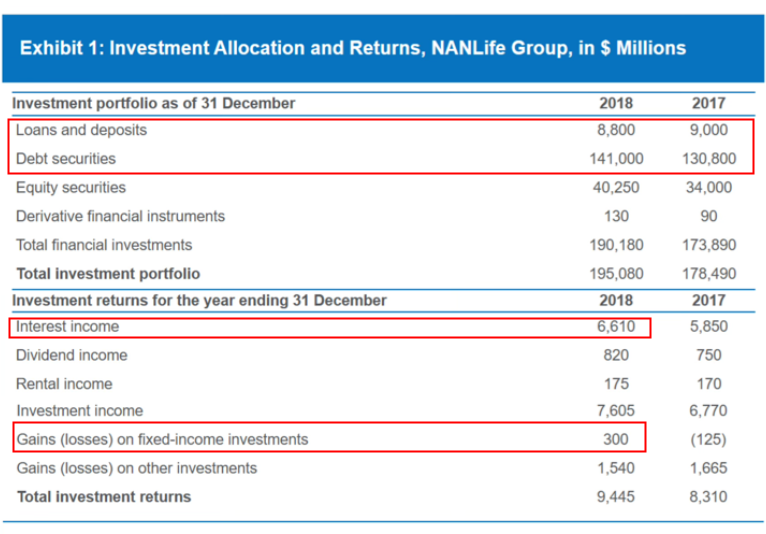The image size is (766, 534).
Task: Click the 195,080 total portfolio value
Action: click(615, 273)
